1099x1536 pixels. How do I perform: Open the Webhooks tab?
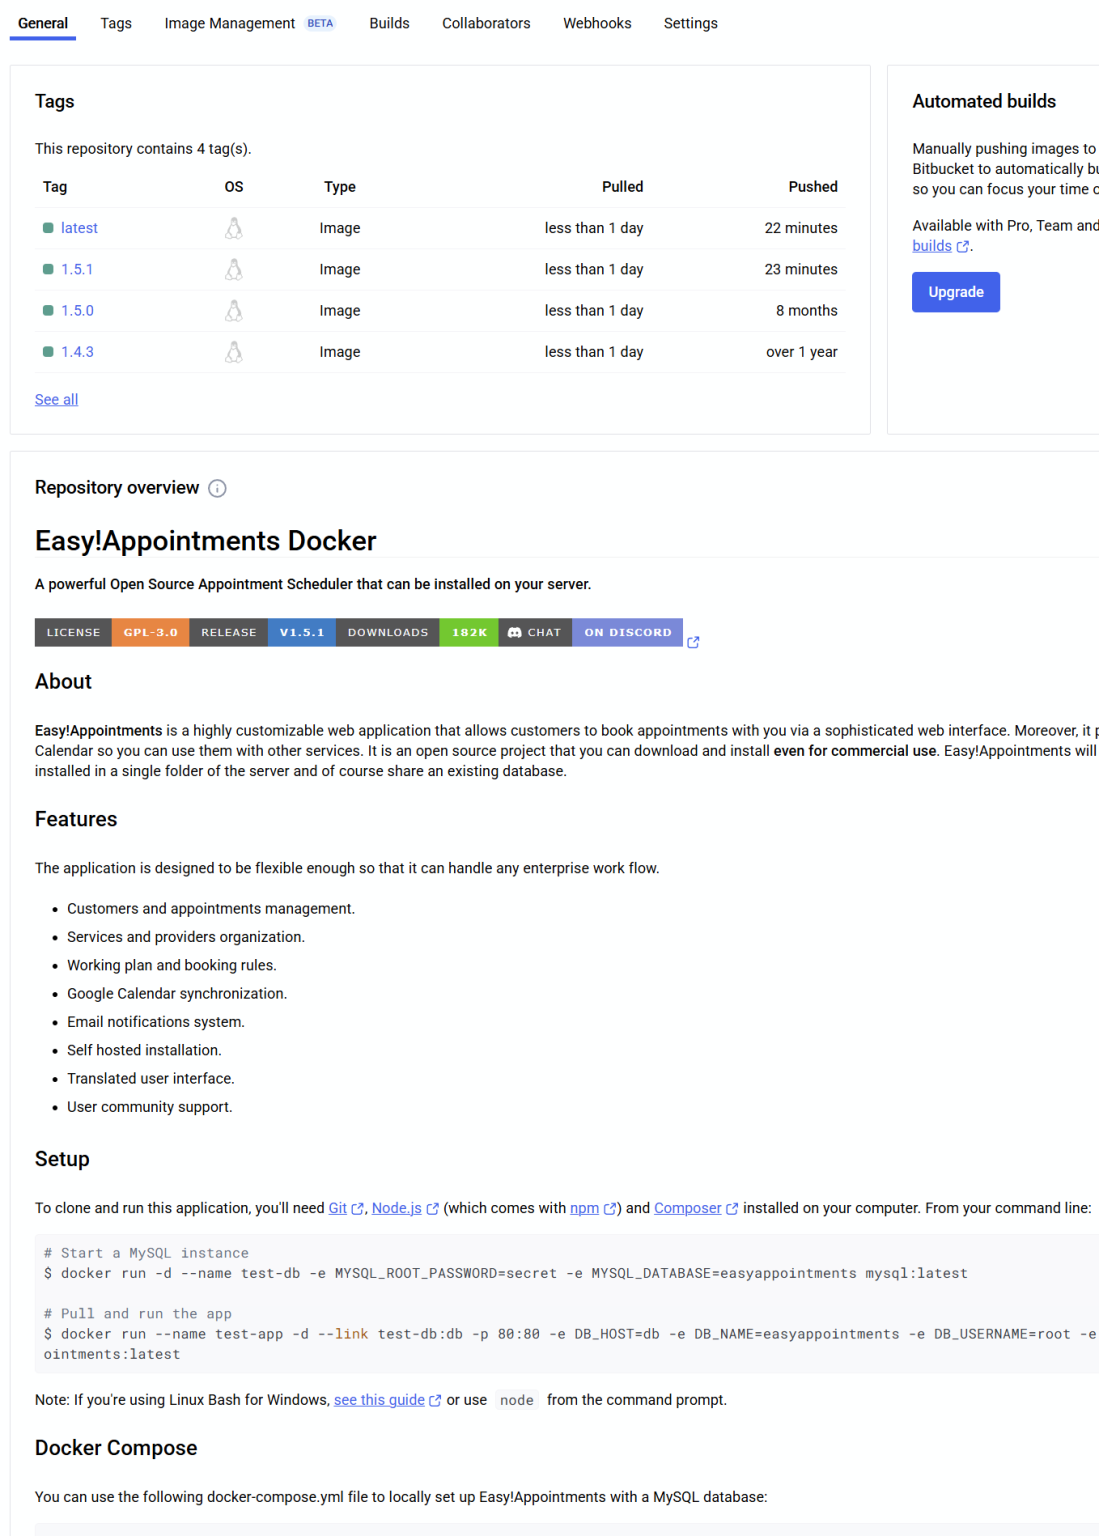coord(597,23)
